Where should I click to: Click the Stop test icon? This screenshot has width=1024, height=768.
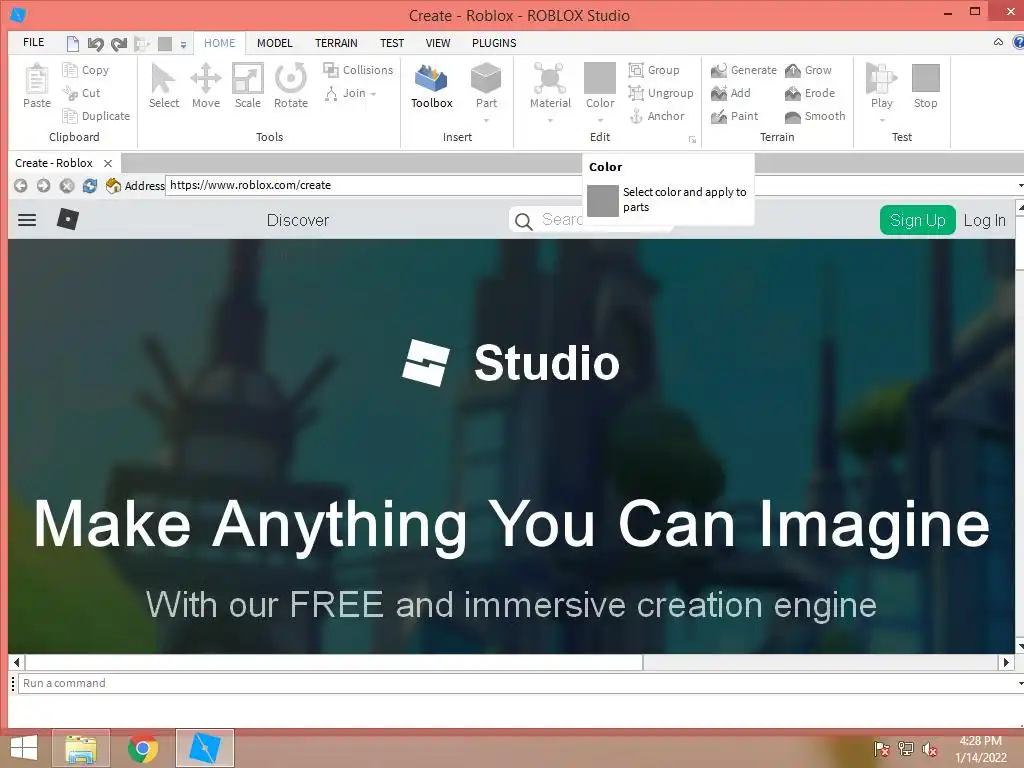tap(925, 78)
